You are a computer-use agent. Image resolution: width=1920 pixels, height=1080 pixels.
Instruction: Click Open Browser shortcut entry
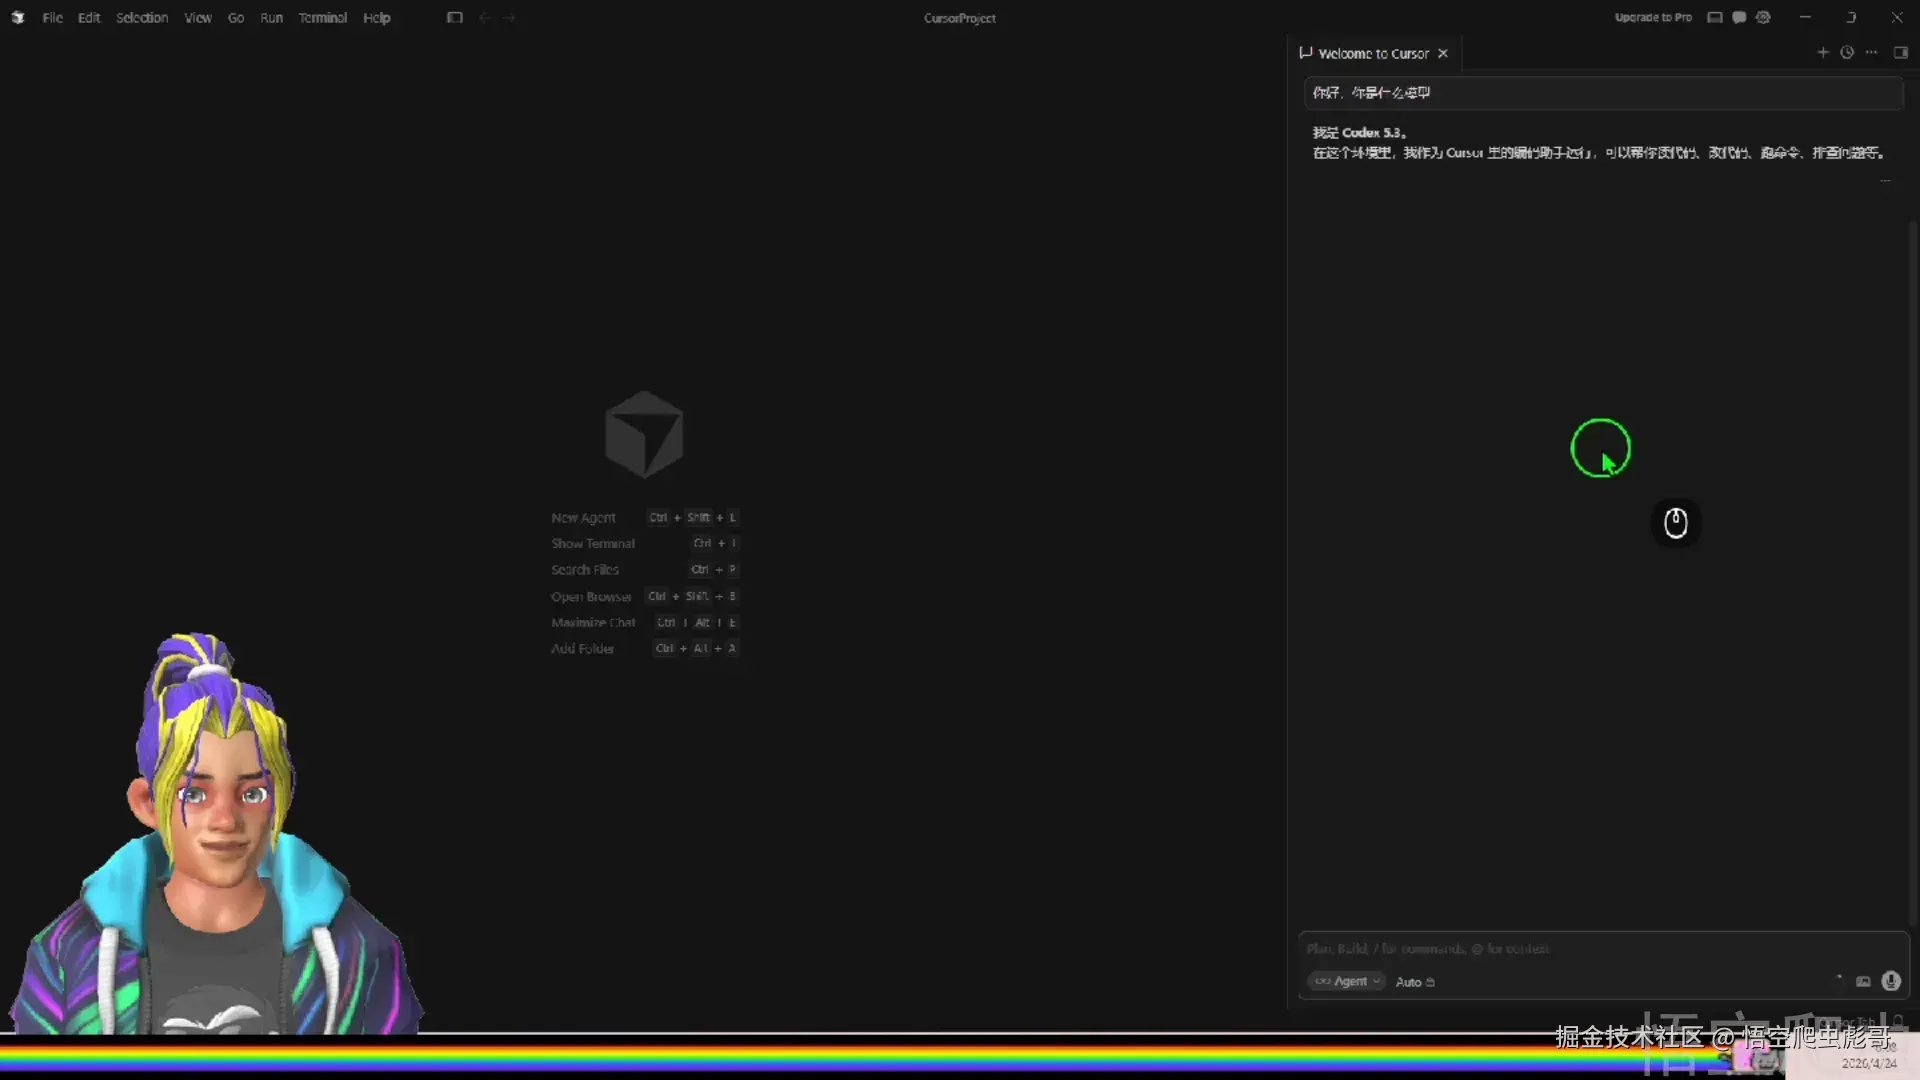click(644, 596)
